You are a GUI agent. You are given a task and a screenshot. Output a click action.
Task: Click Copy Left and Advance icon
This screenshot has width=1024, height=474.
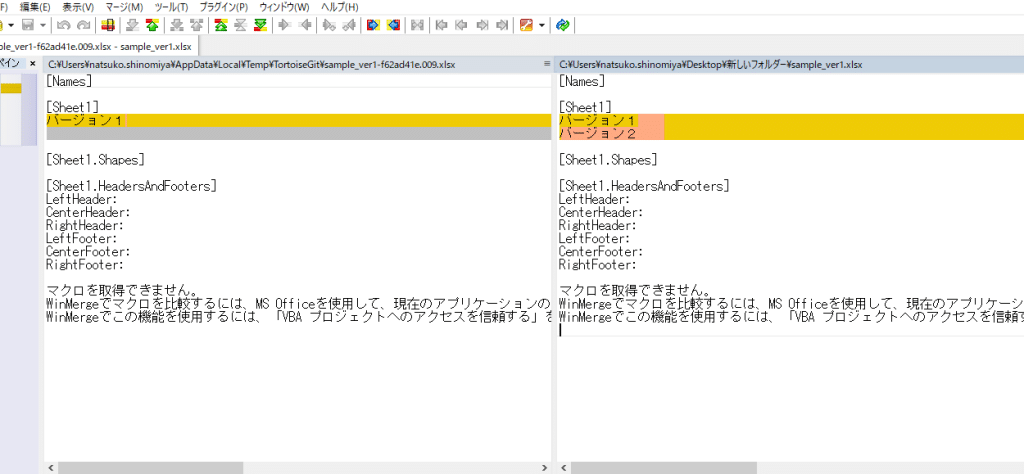[x=349, y=25]
